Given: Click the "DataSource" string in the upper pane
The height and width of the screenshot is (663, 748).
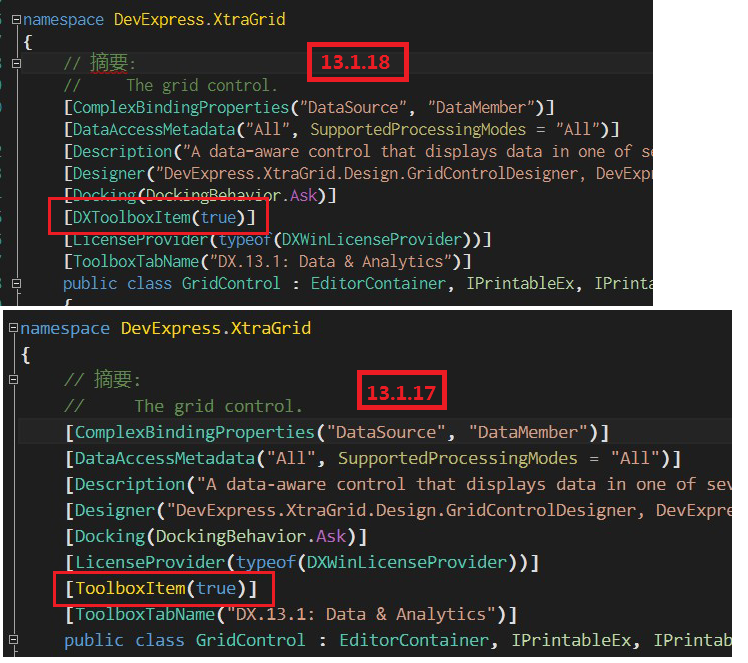Looking at the screenshot, I should click(353, 107).
